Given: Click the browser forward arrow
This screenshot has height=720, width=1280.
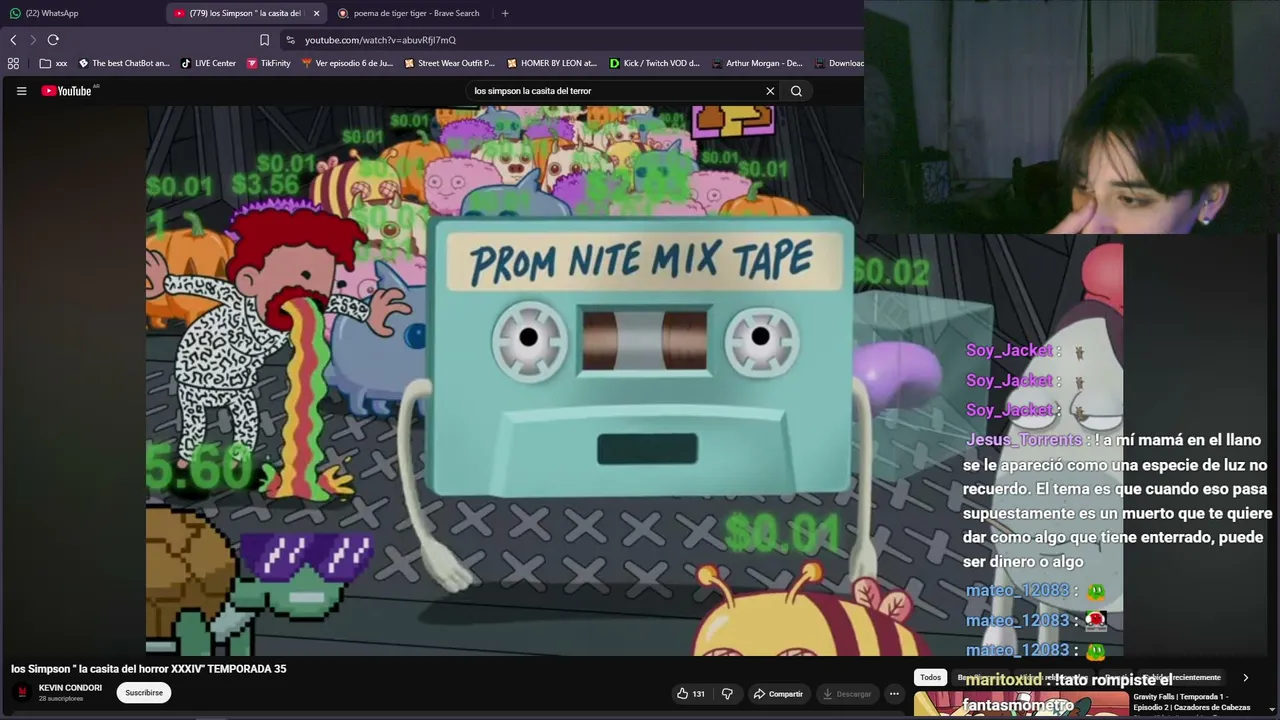Looking at the screenshot, I should [32, 40].
